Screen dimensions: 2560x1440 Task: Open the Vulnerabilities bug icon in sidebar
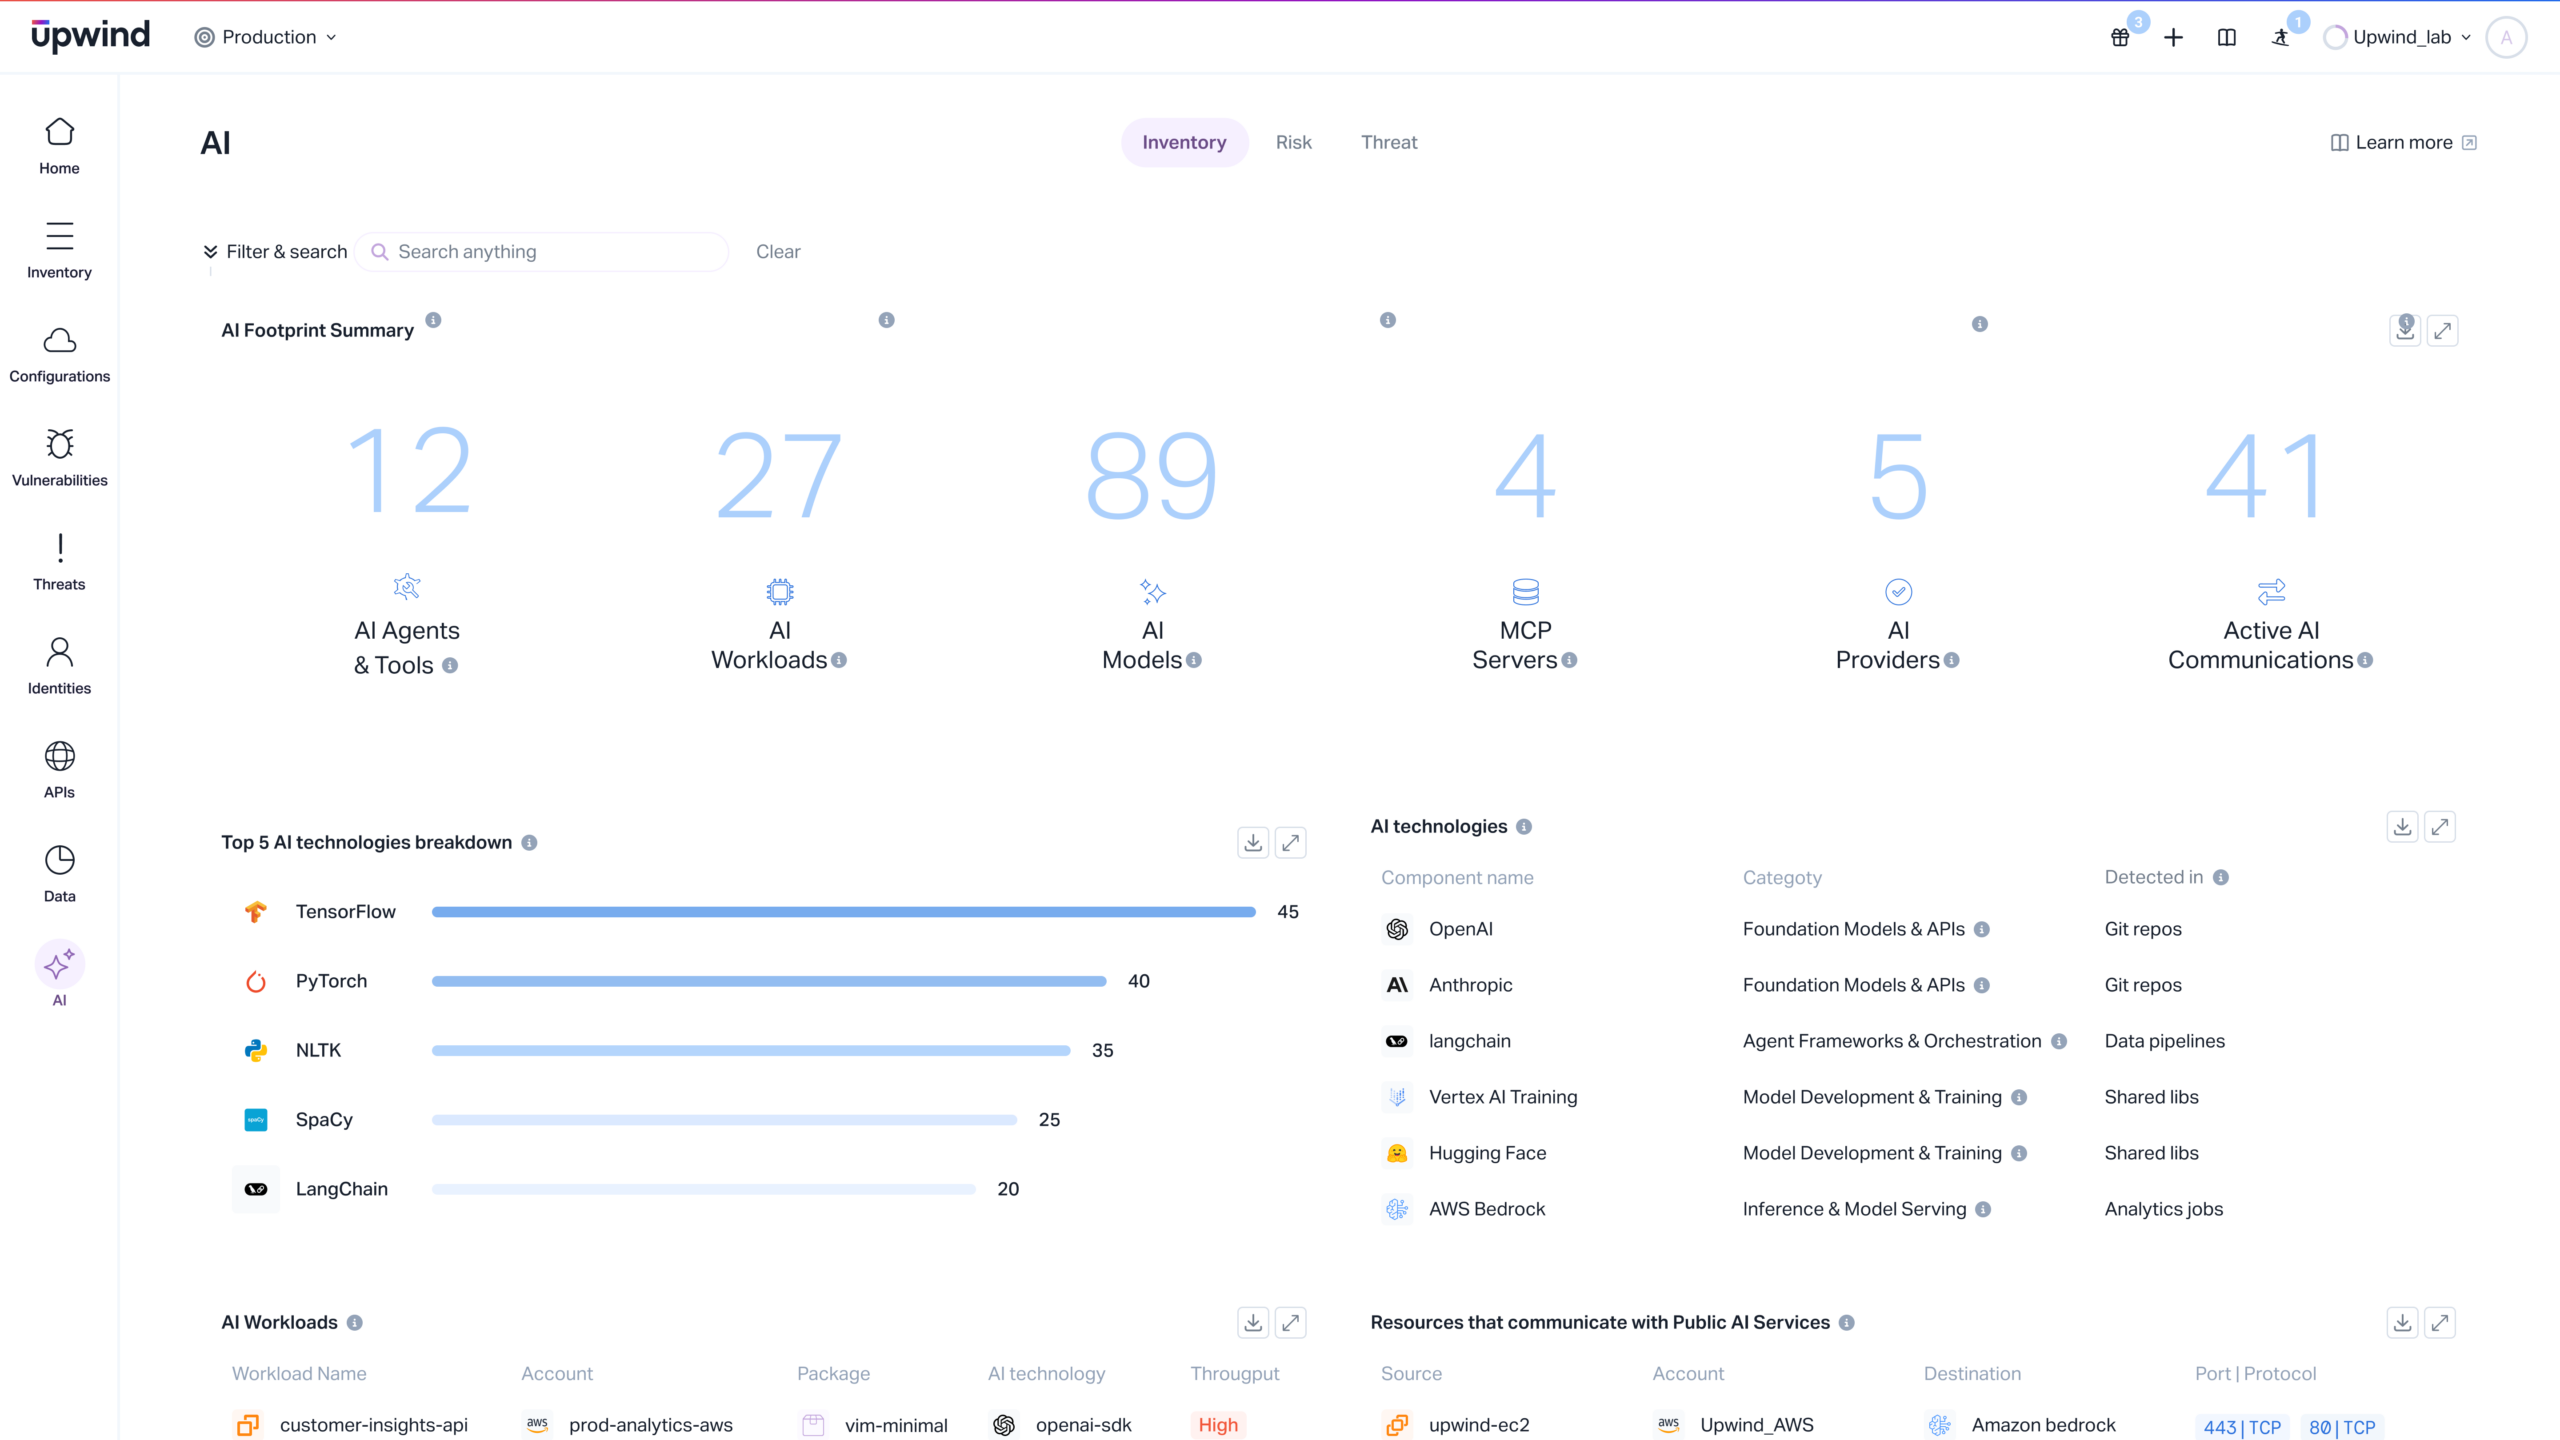(x=59, y=445)
